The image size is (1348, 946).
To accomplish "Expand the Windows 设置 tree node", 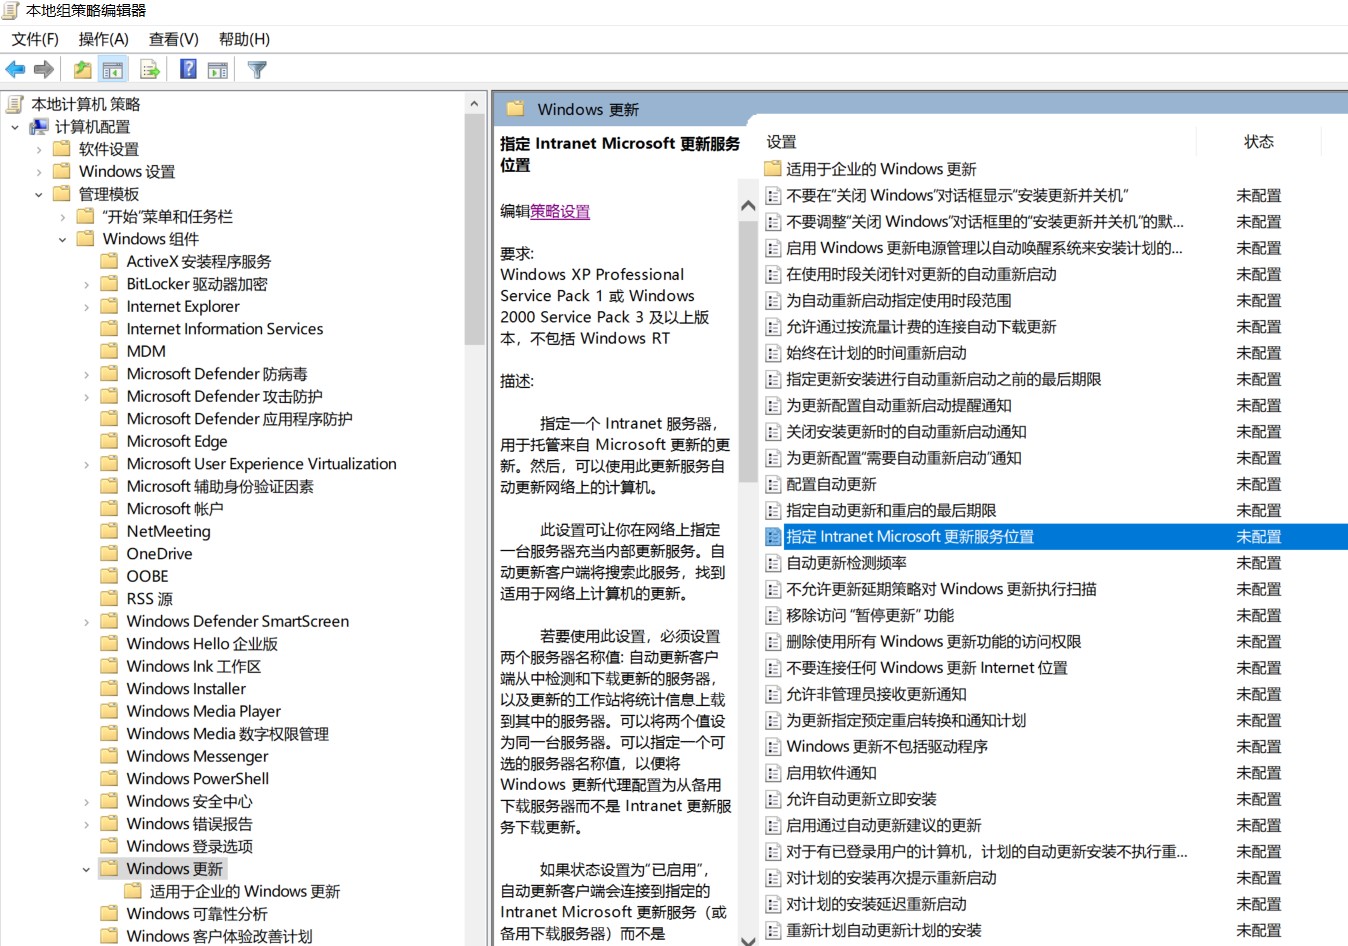I will (x=39, y=172).
